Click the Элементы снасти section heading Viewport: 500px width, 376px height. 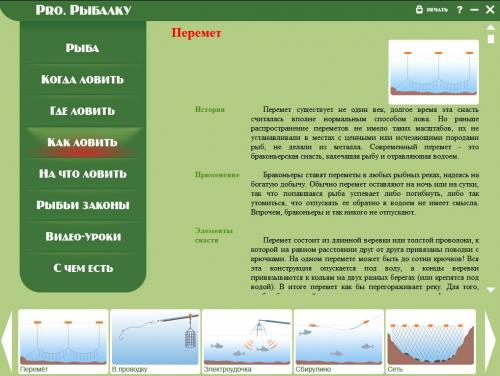tap(214, 235)
